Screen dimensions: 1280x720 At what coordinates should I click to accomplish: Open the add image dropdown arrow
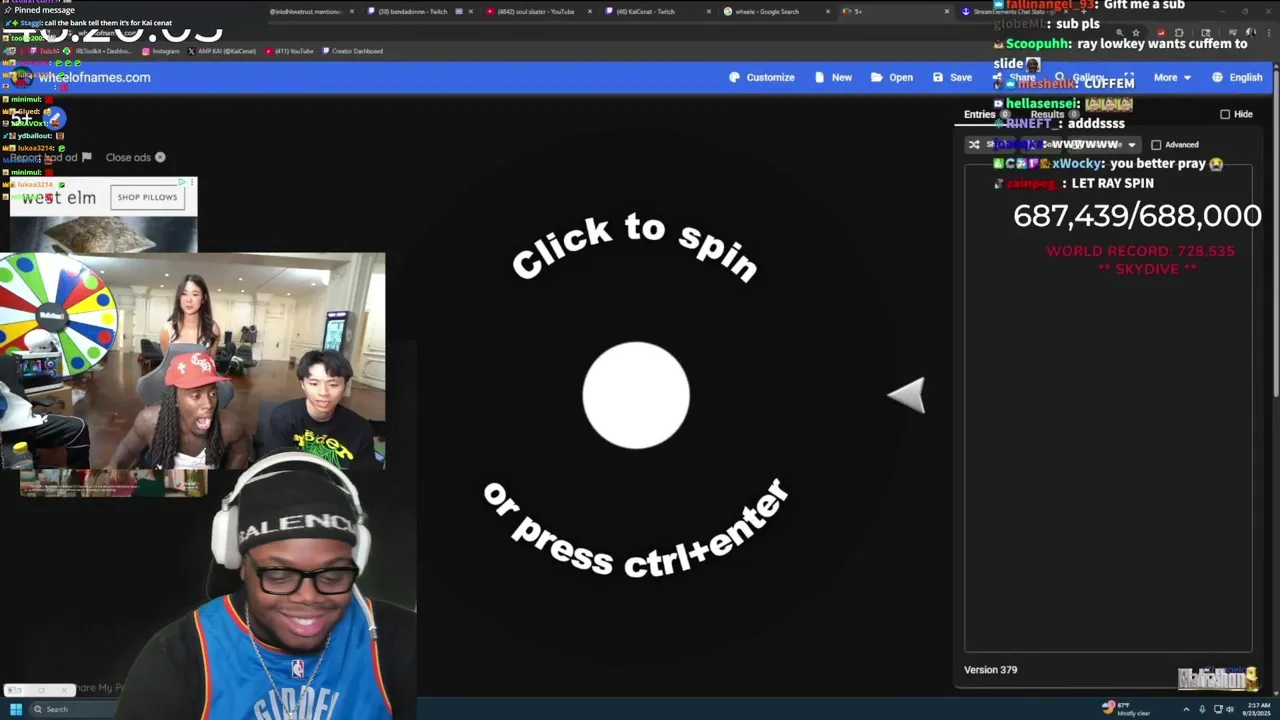point(1131,145)
